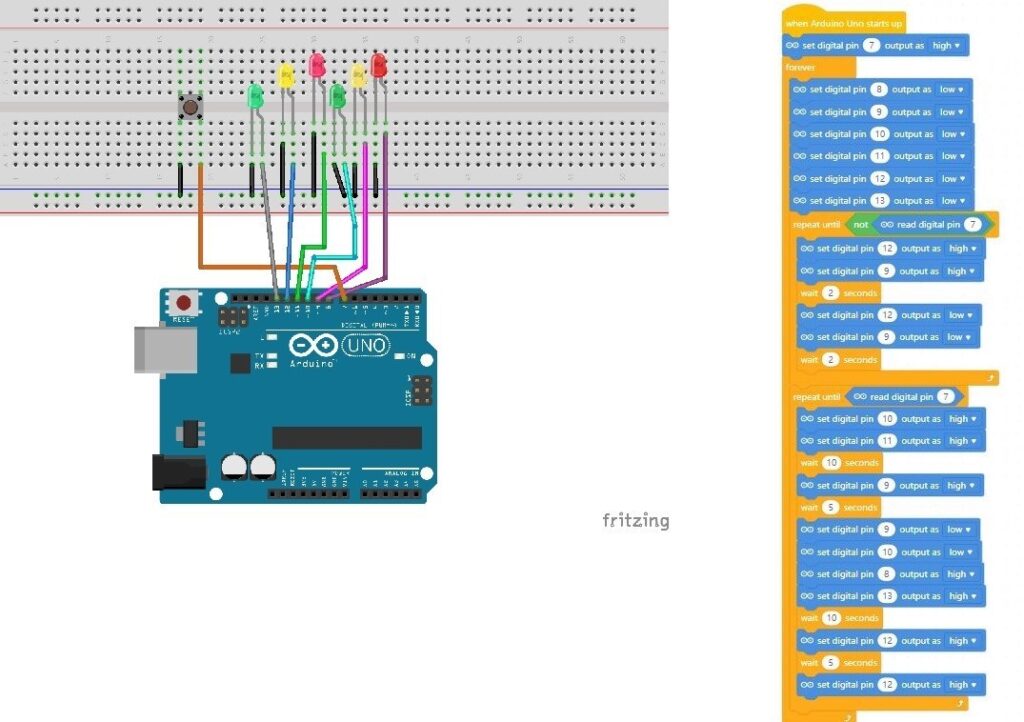This screenshot has height=722, width=1024.
Task: Open the high dropdown on pin 11 block
Action: coord(962,441)
